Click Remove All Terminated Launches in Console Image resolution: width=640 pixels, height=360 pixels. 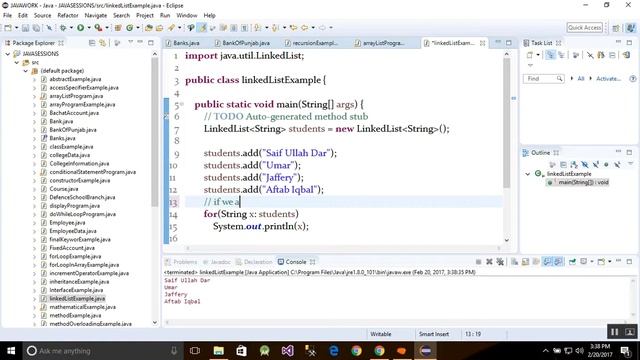[x=500, y=262]
